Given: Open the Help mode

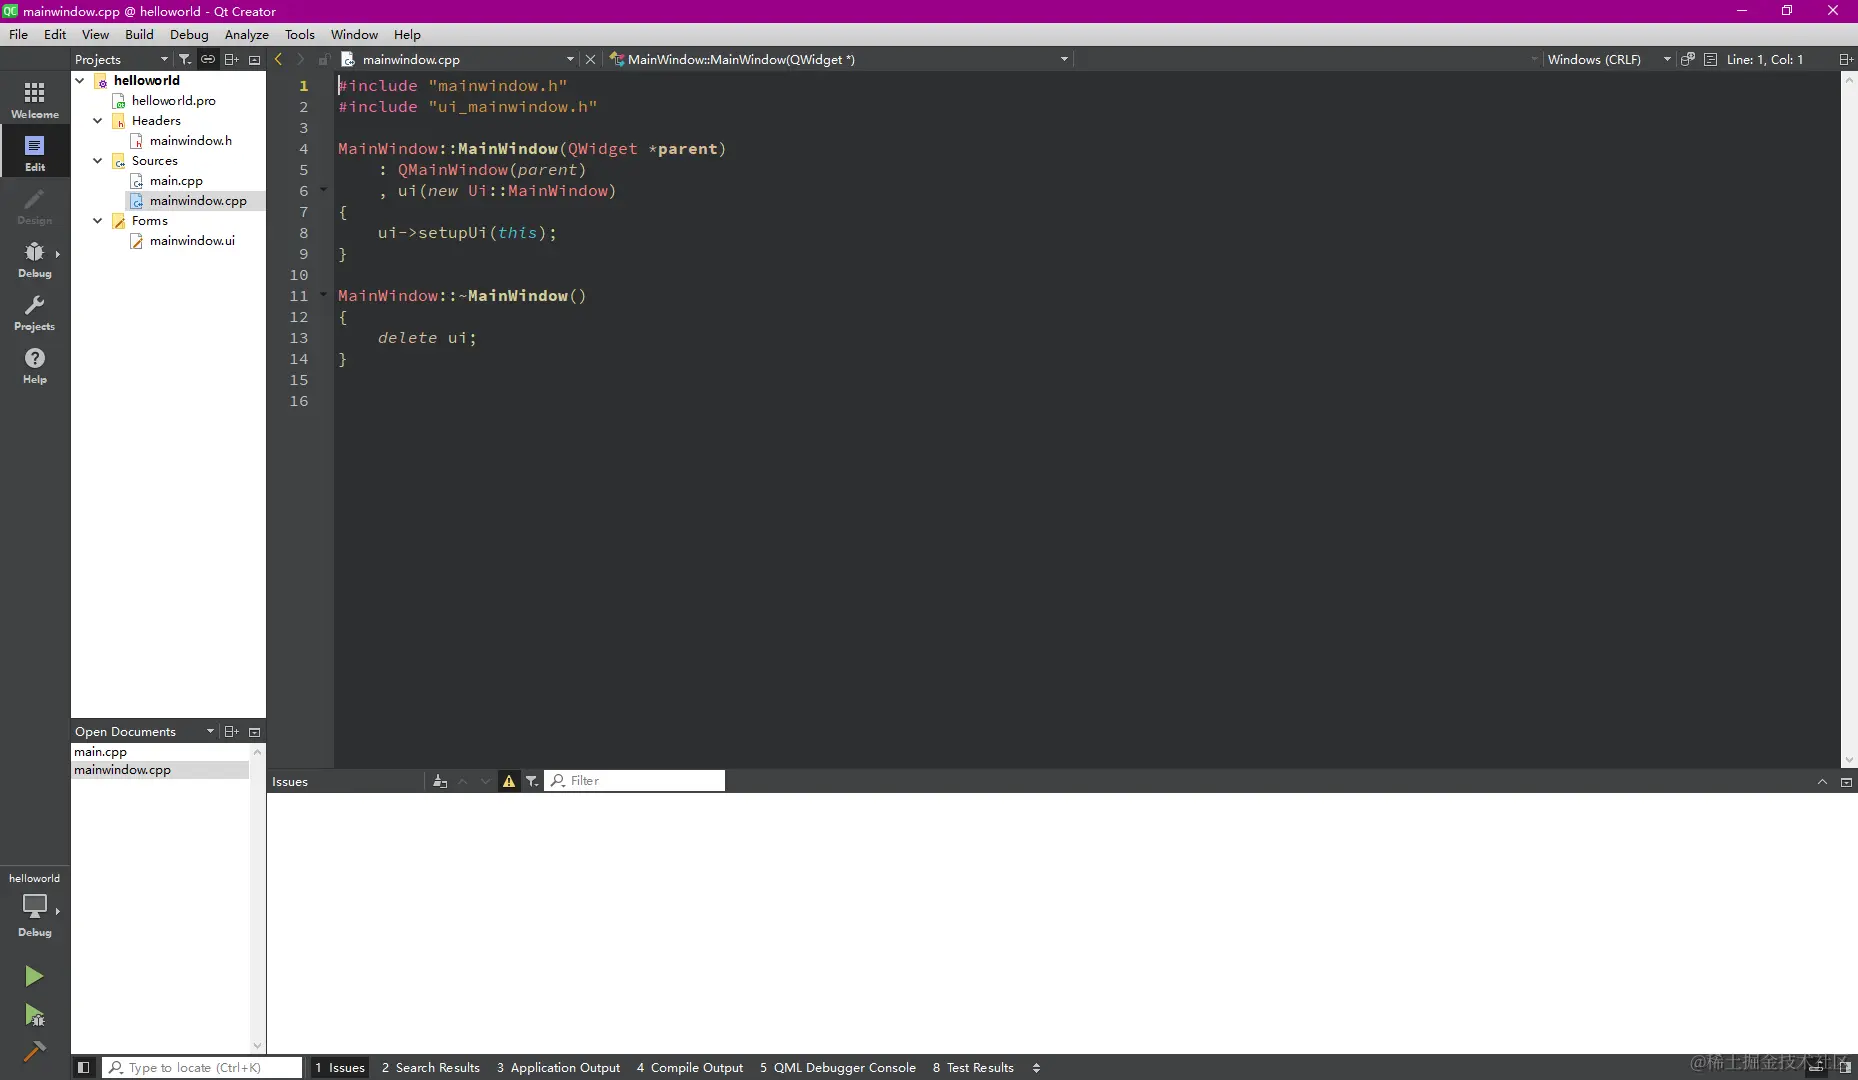Looking at the screenshot, I should tap(35, 365).
